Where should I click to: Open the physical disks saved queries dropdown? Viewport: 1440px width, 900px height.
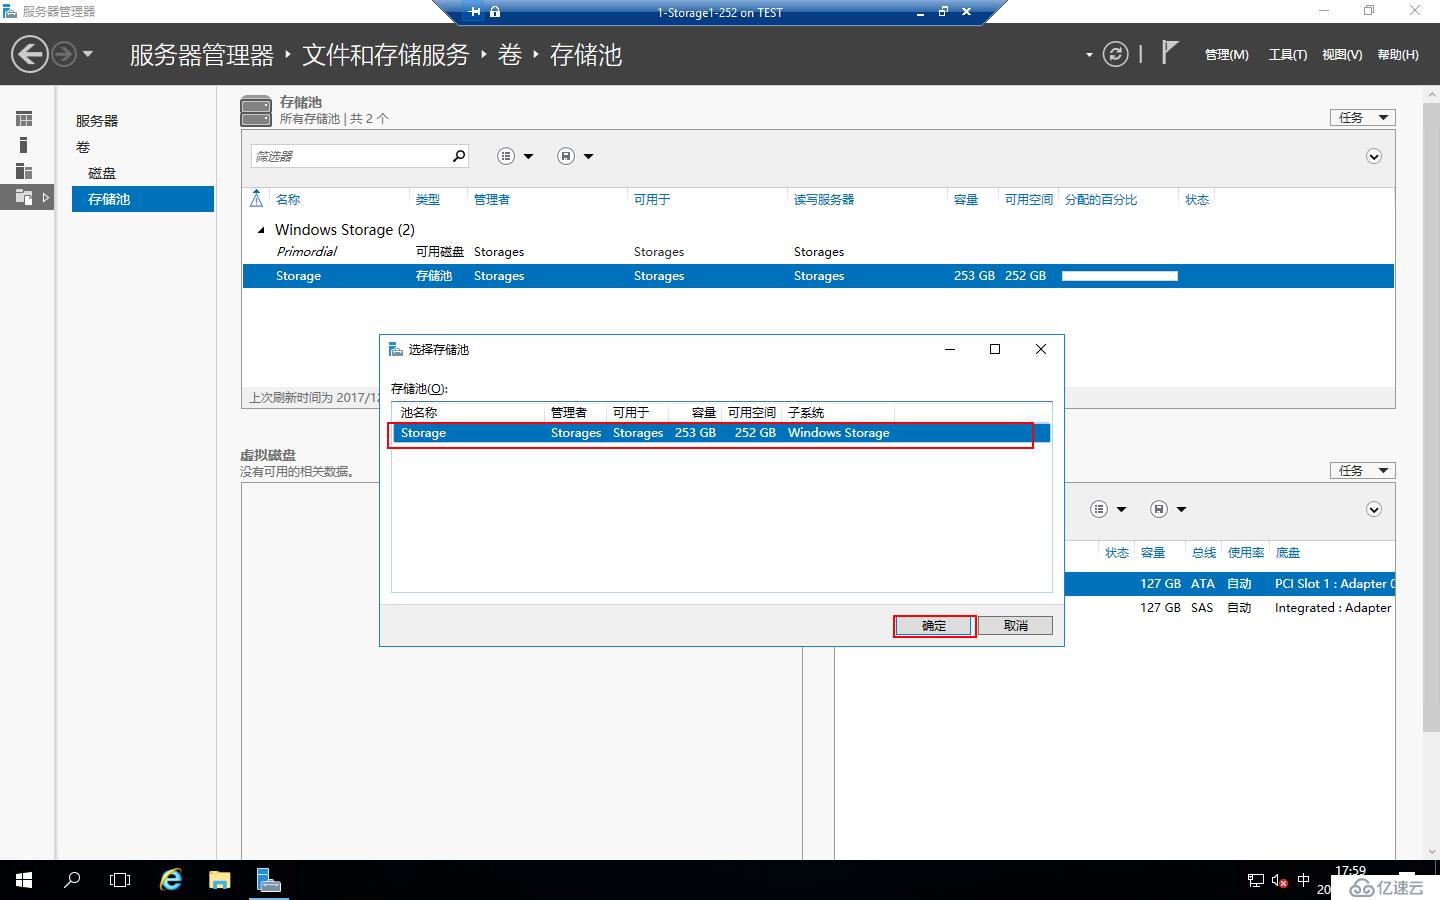pos(1168,509)
